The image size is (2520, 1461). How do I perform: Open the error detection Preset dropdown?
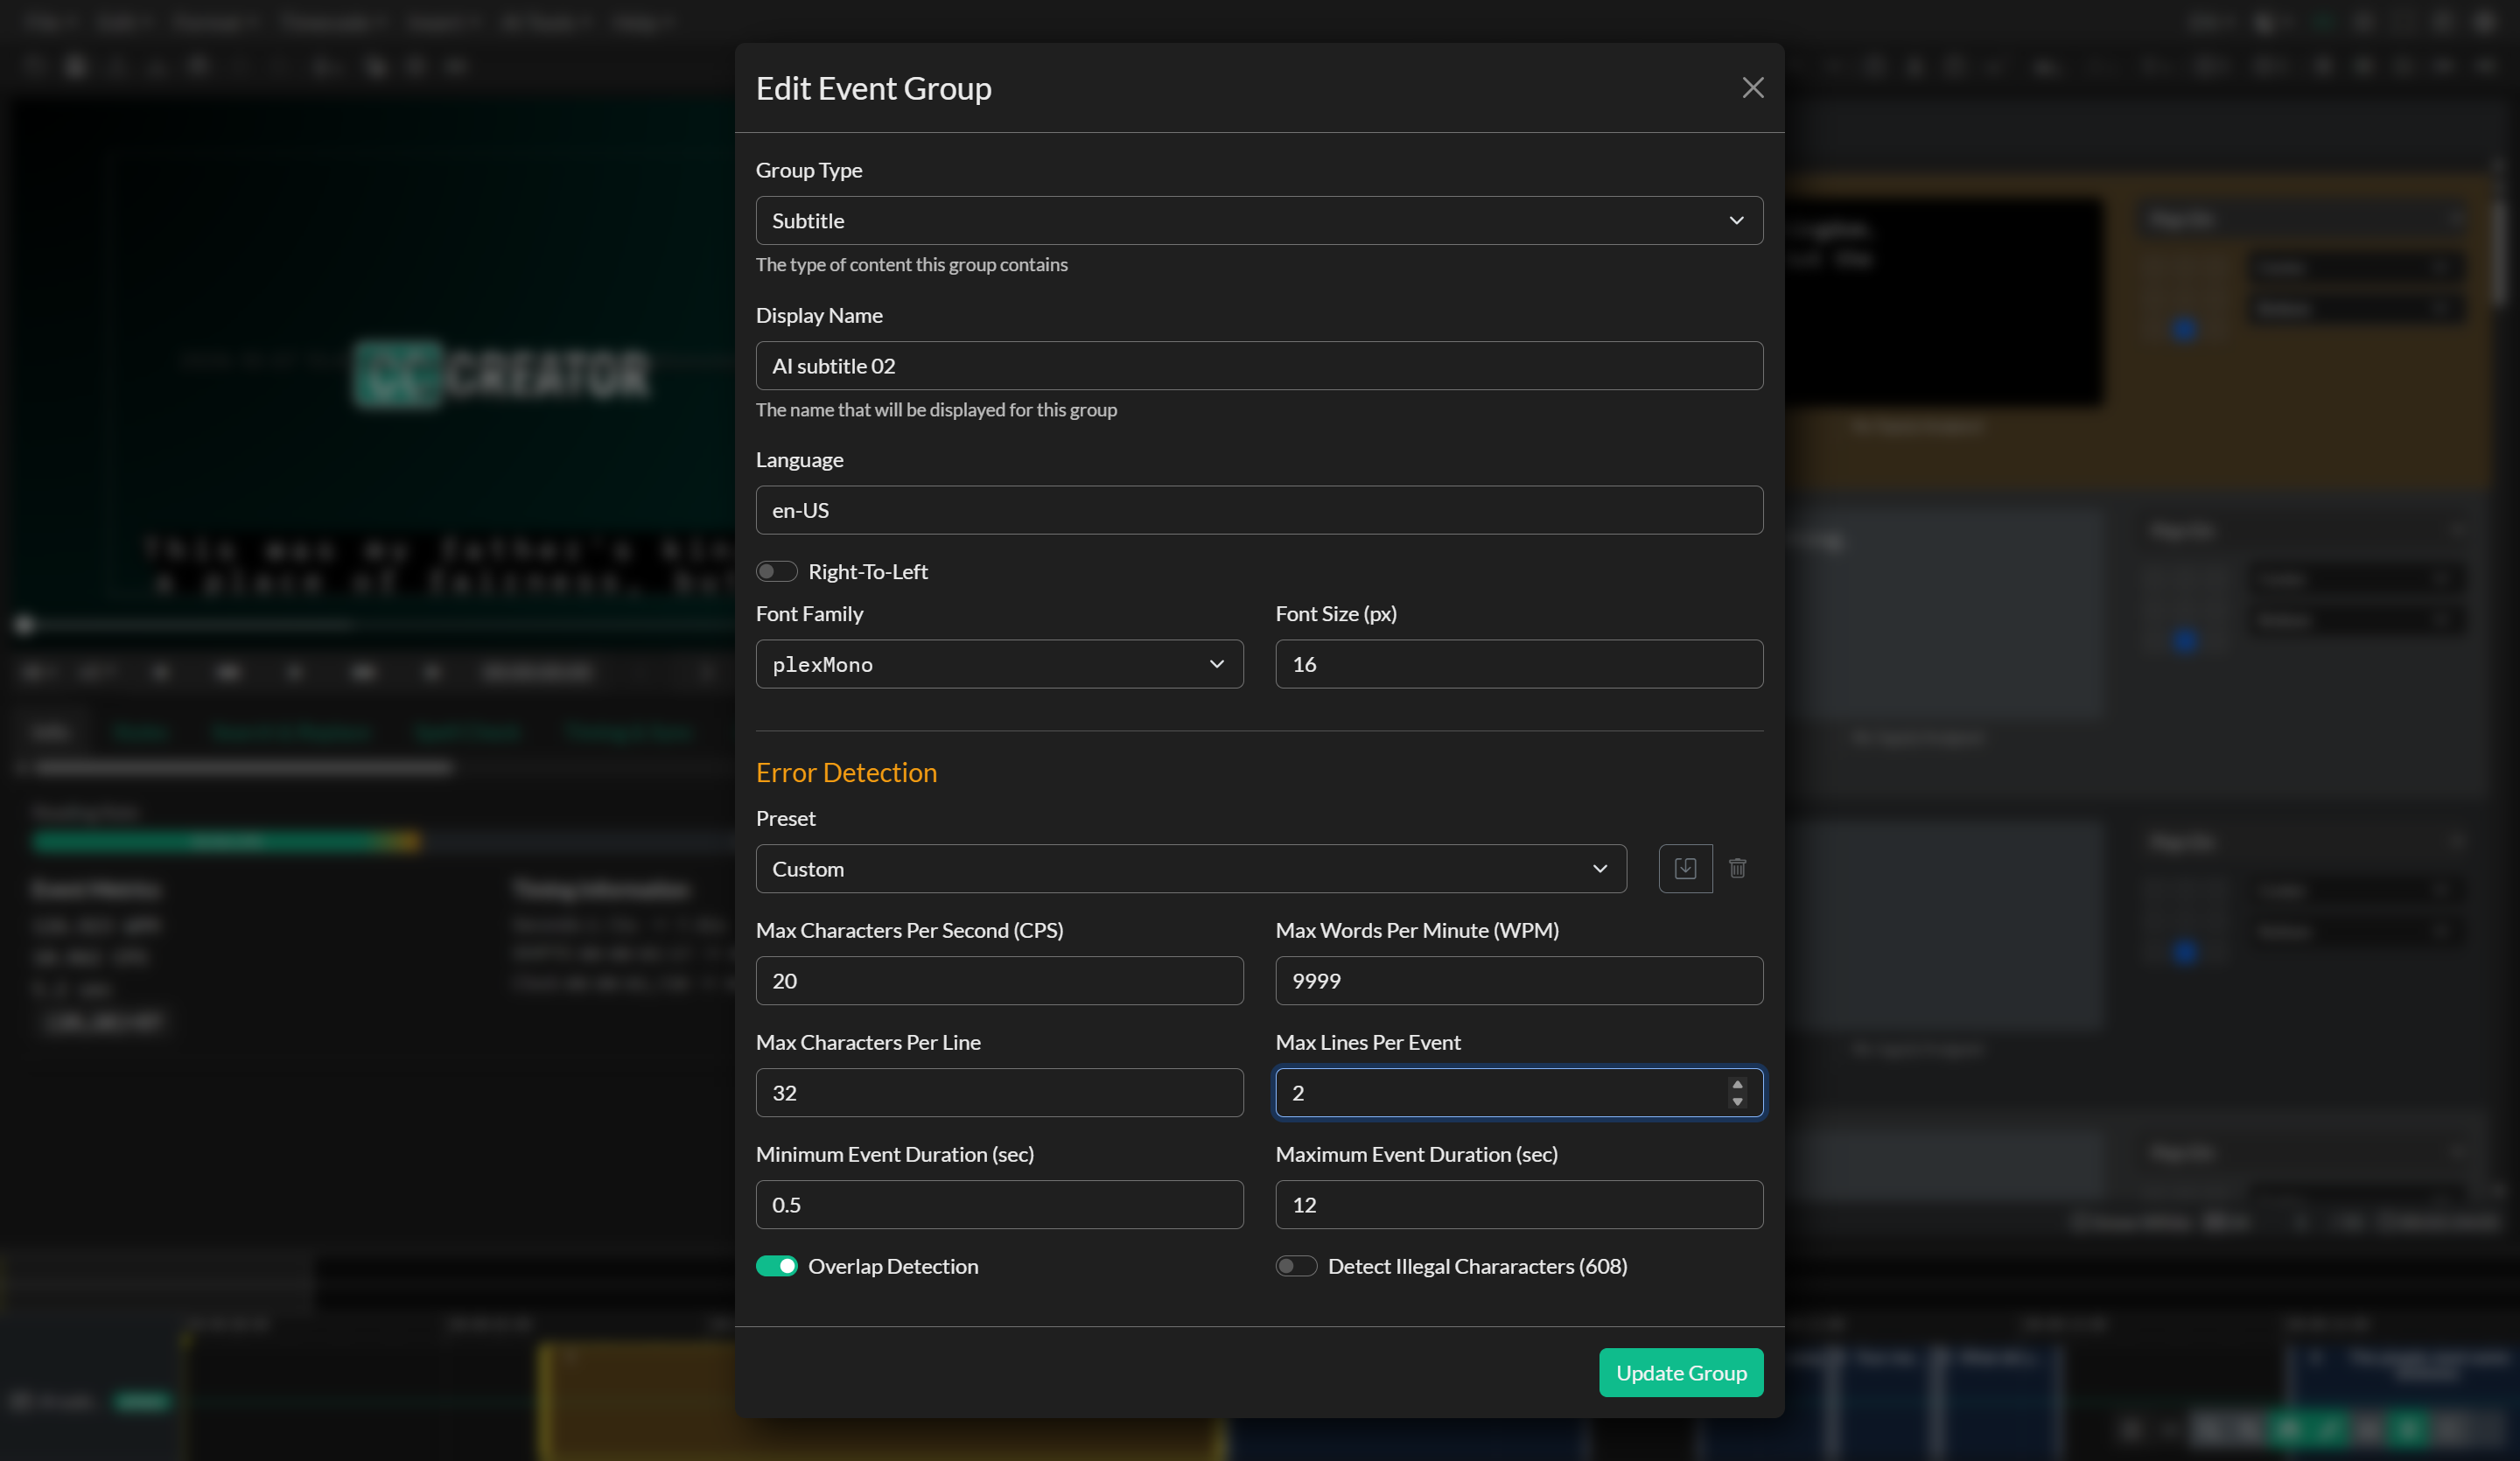(1190, 868)
